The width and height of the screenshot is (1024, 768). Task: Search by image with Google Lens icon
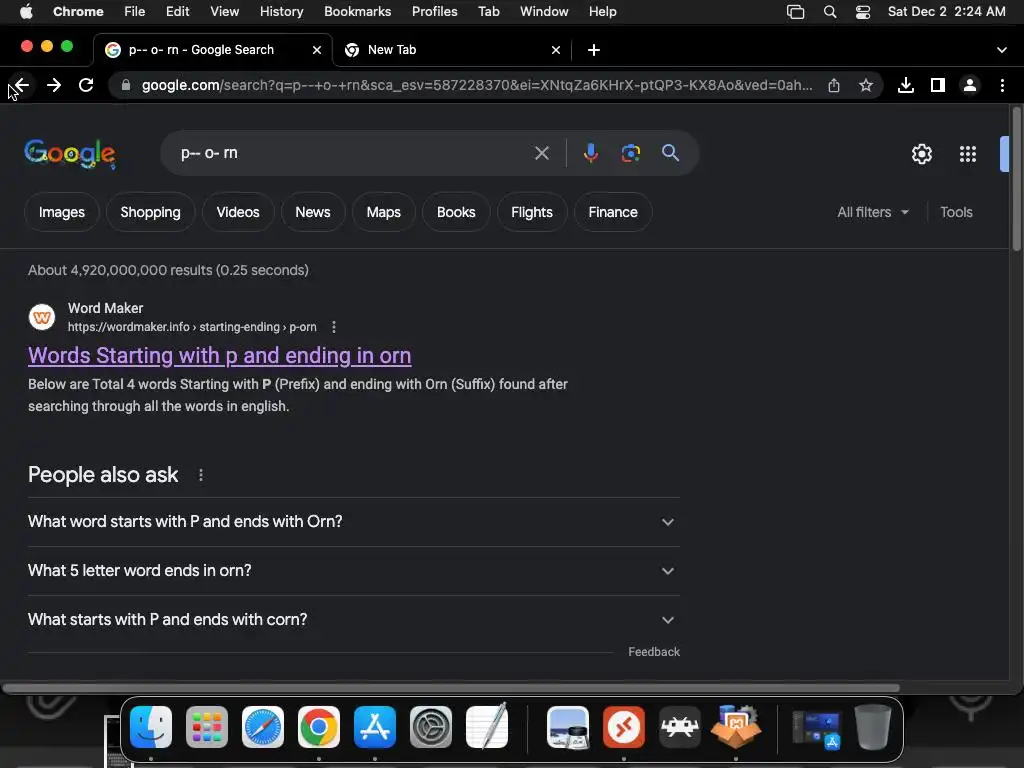[x=630, y=153]
